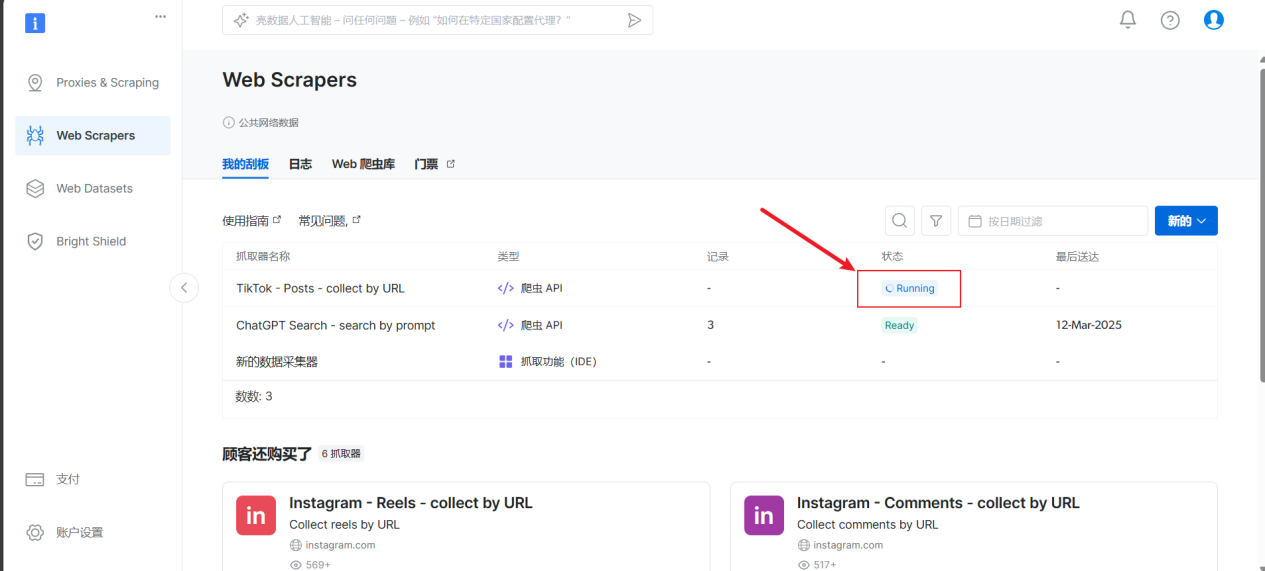Click the AI sparkle icon in search bar
1265x571 pixels.
pyautogui.click(x=241, y=20)
